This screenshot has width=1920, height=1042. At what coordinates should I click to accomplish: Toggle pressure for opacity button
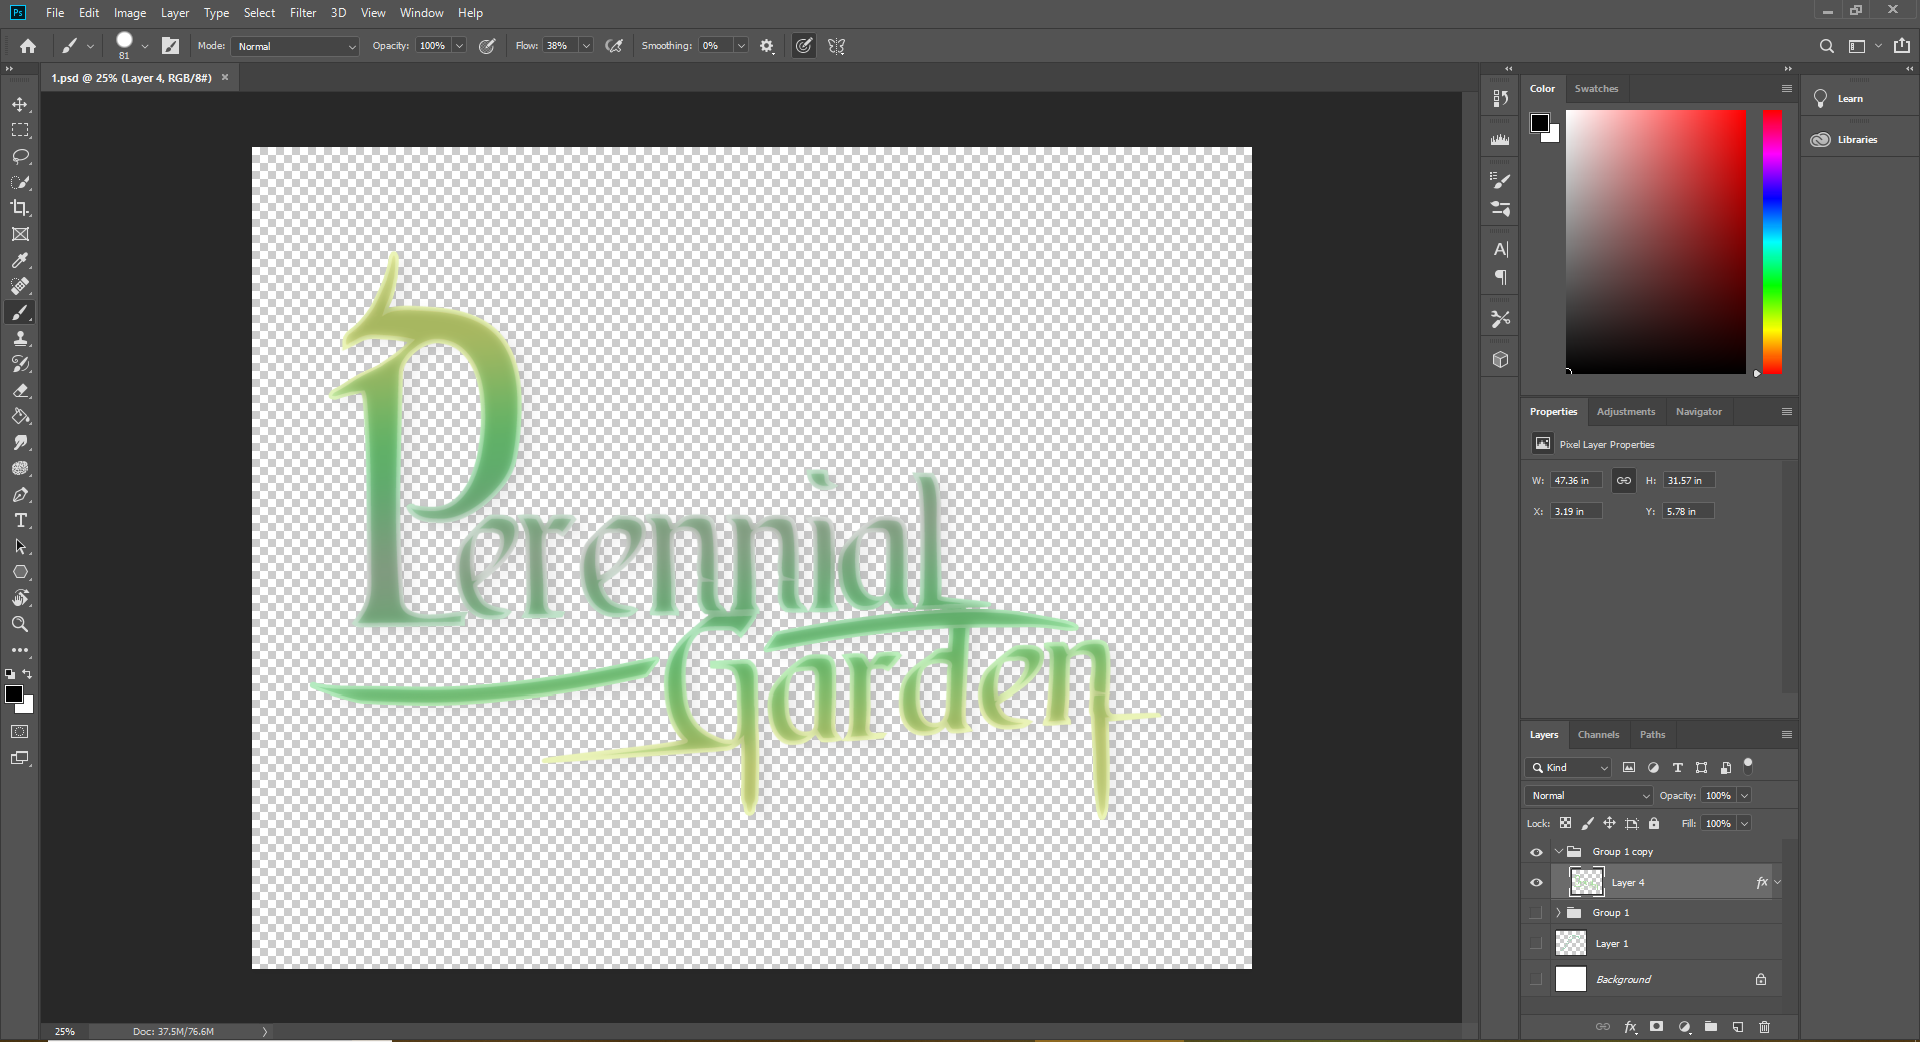(487, 46)
